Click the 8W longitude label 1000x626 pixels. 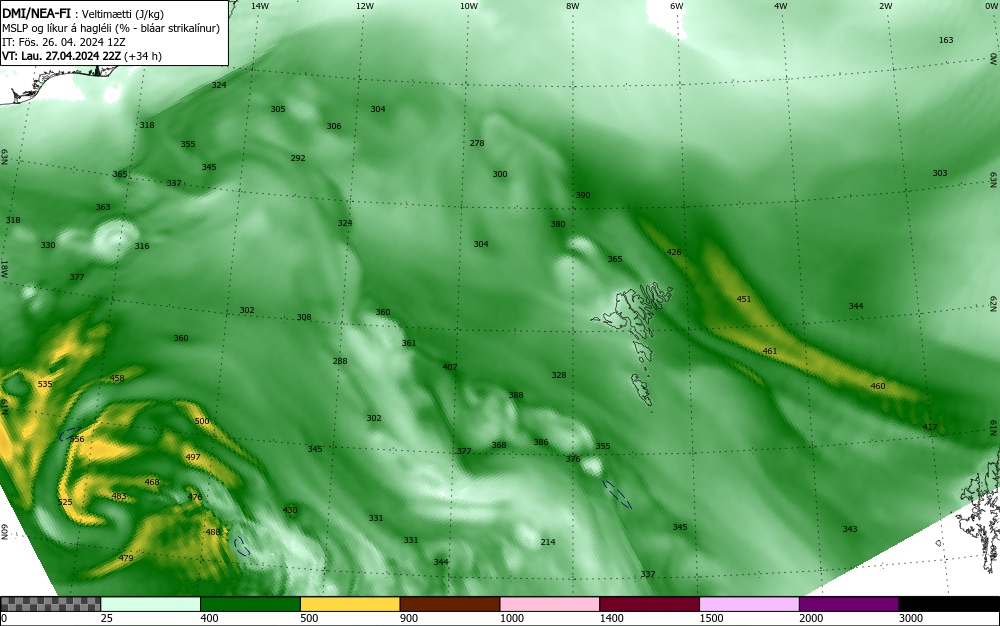pos(573,6)
